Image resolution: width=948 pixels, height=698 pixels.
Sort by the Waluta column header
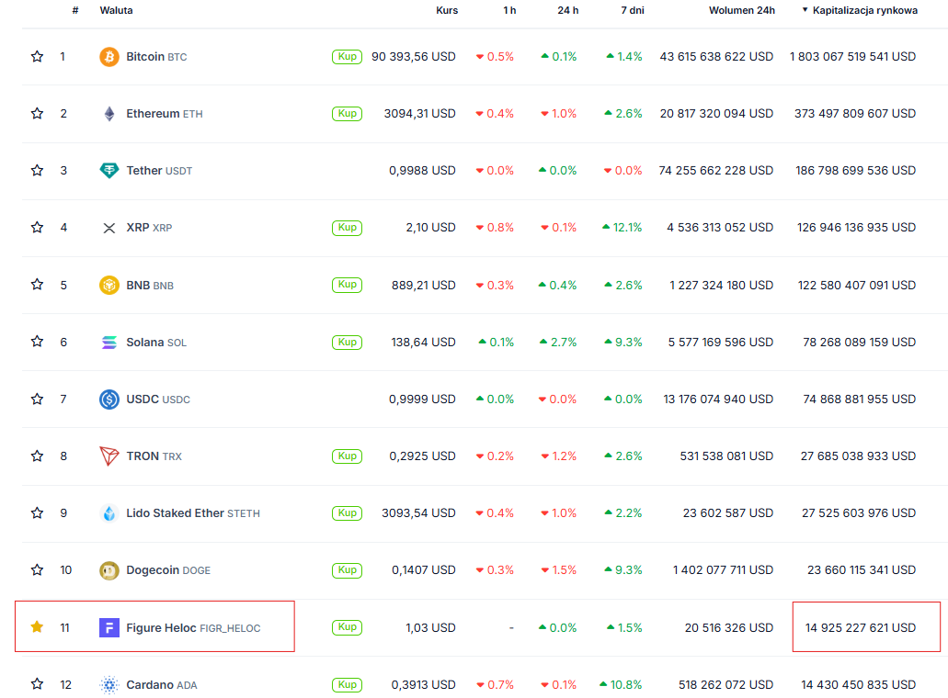(116, 10)
